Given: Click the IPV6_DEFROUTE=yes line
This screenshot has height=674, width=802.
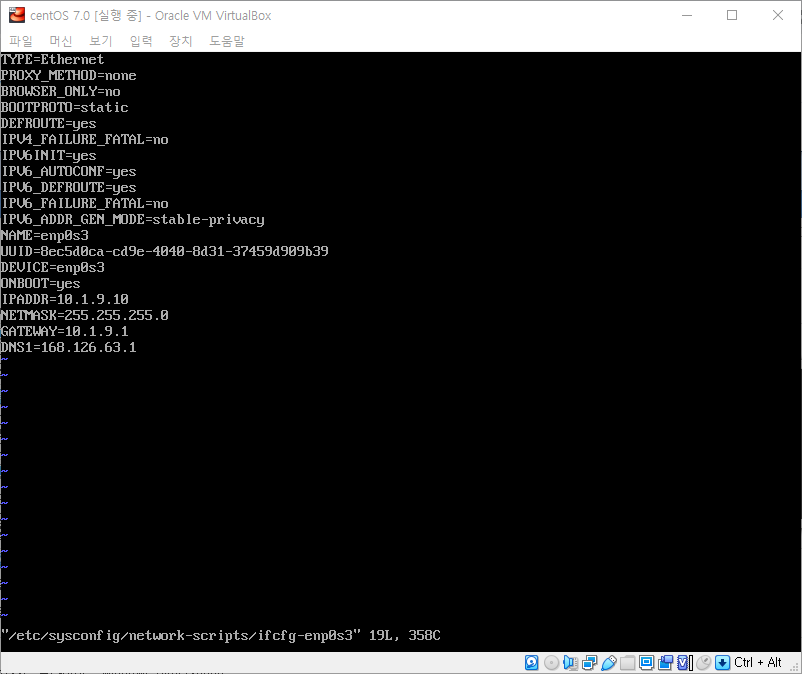Looking at the screenshot, I should click(x=69, y=187).
